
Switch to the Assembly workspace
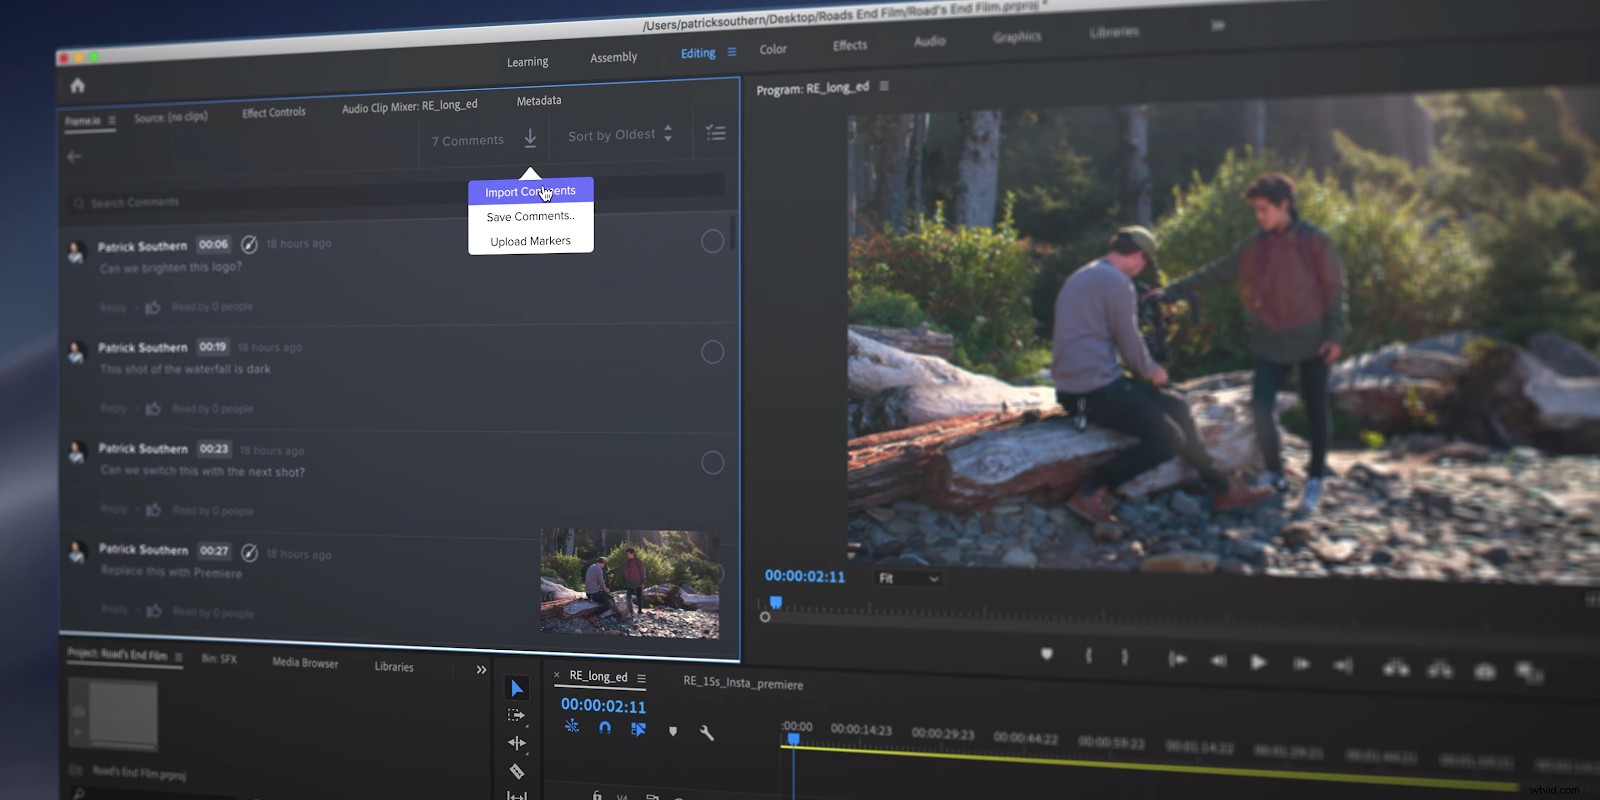tap(613, 57)
